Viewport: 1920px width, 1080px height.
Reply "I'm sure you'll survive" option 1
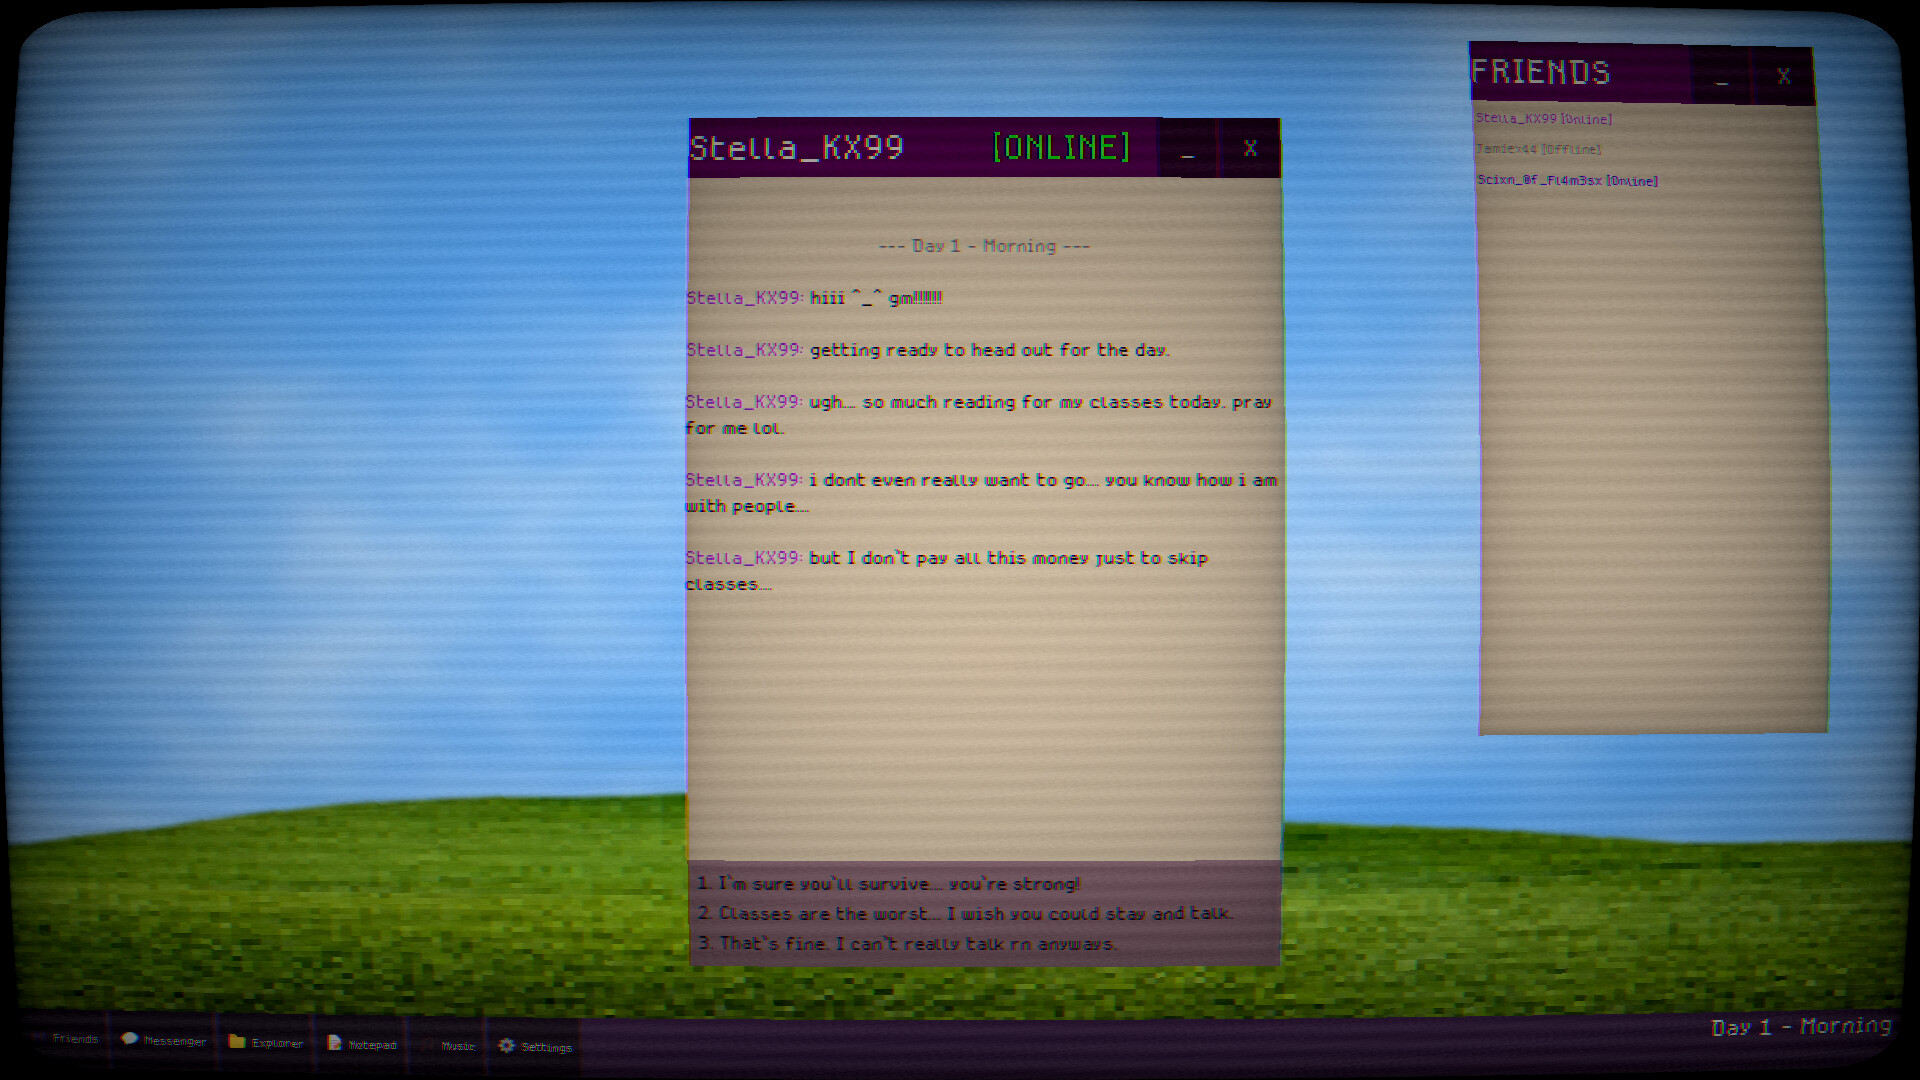(888, 884)
